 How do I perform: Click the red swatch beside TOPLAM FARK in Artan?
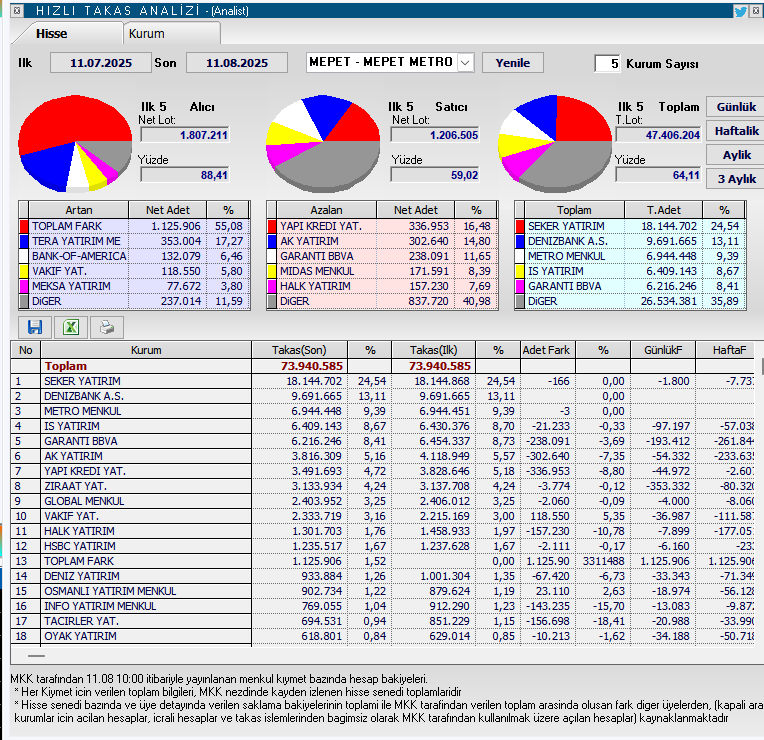[x=24, y=226]
